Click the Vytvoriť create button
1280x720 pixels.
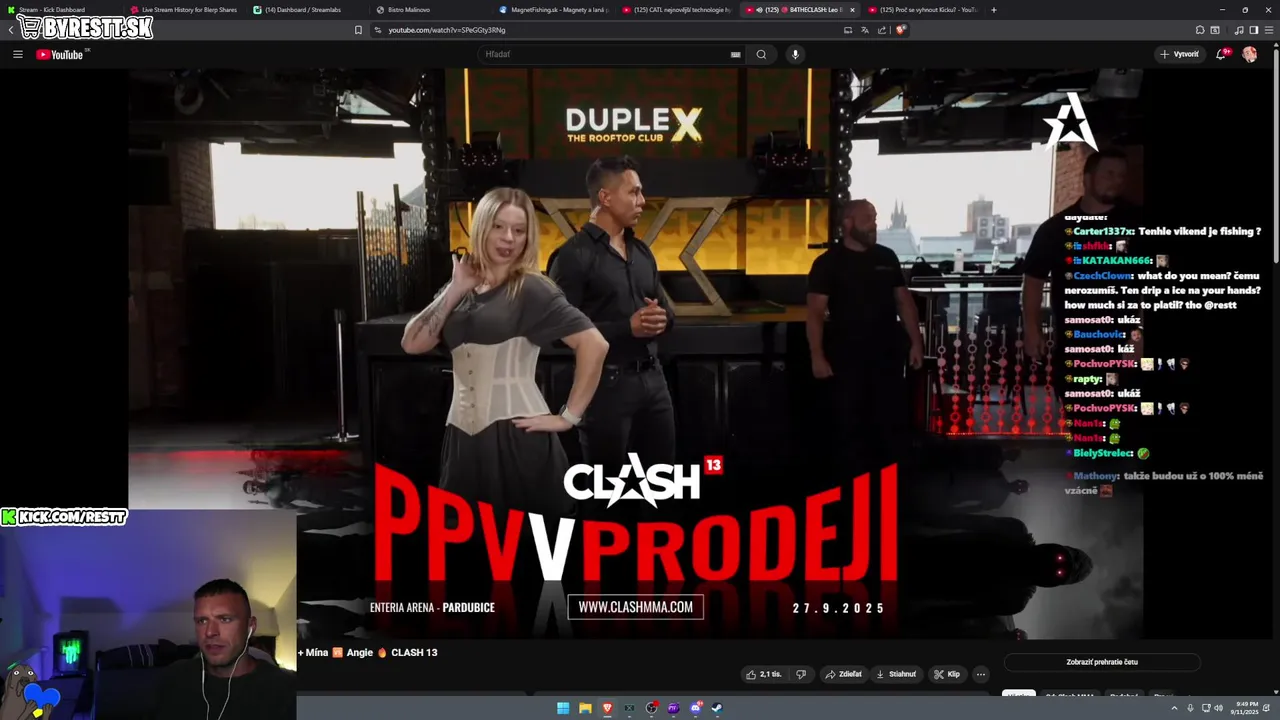click(1179, 54)
